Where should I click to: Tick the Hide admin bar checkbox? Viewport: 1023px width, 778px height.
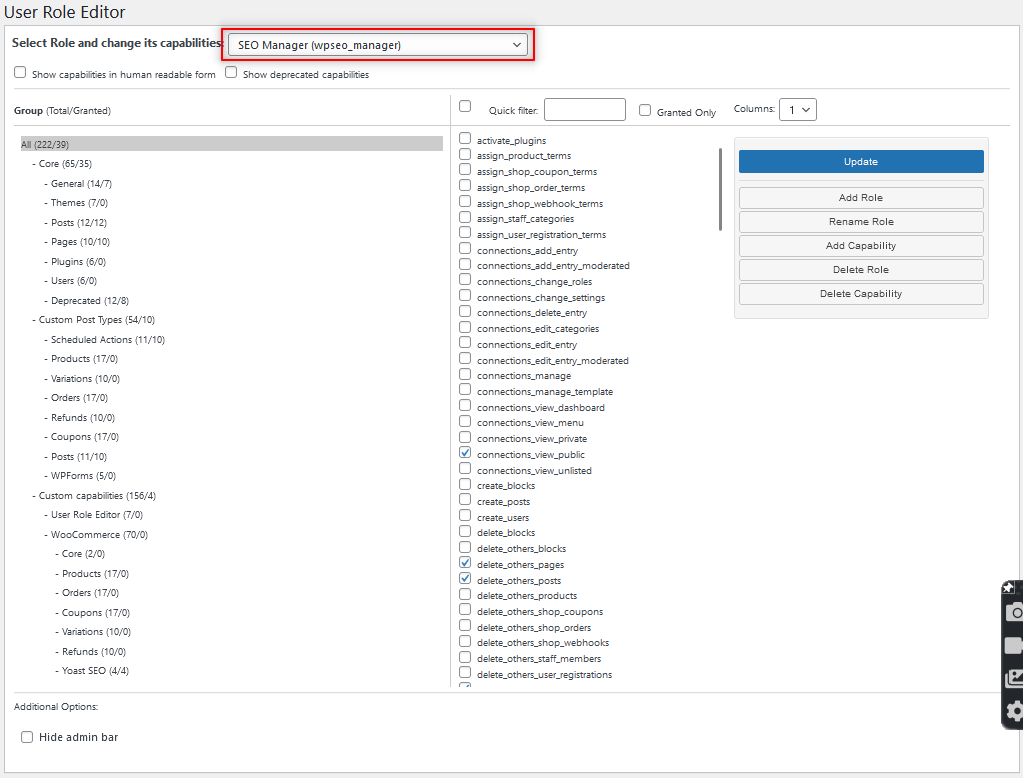[x=27, y=737]
